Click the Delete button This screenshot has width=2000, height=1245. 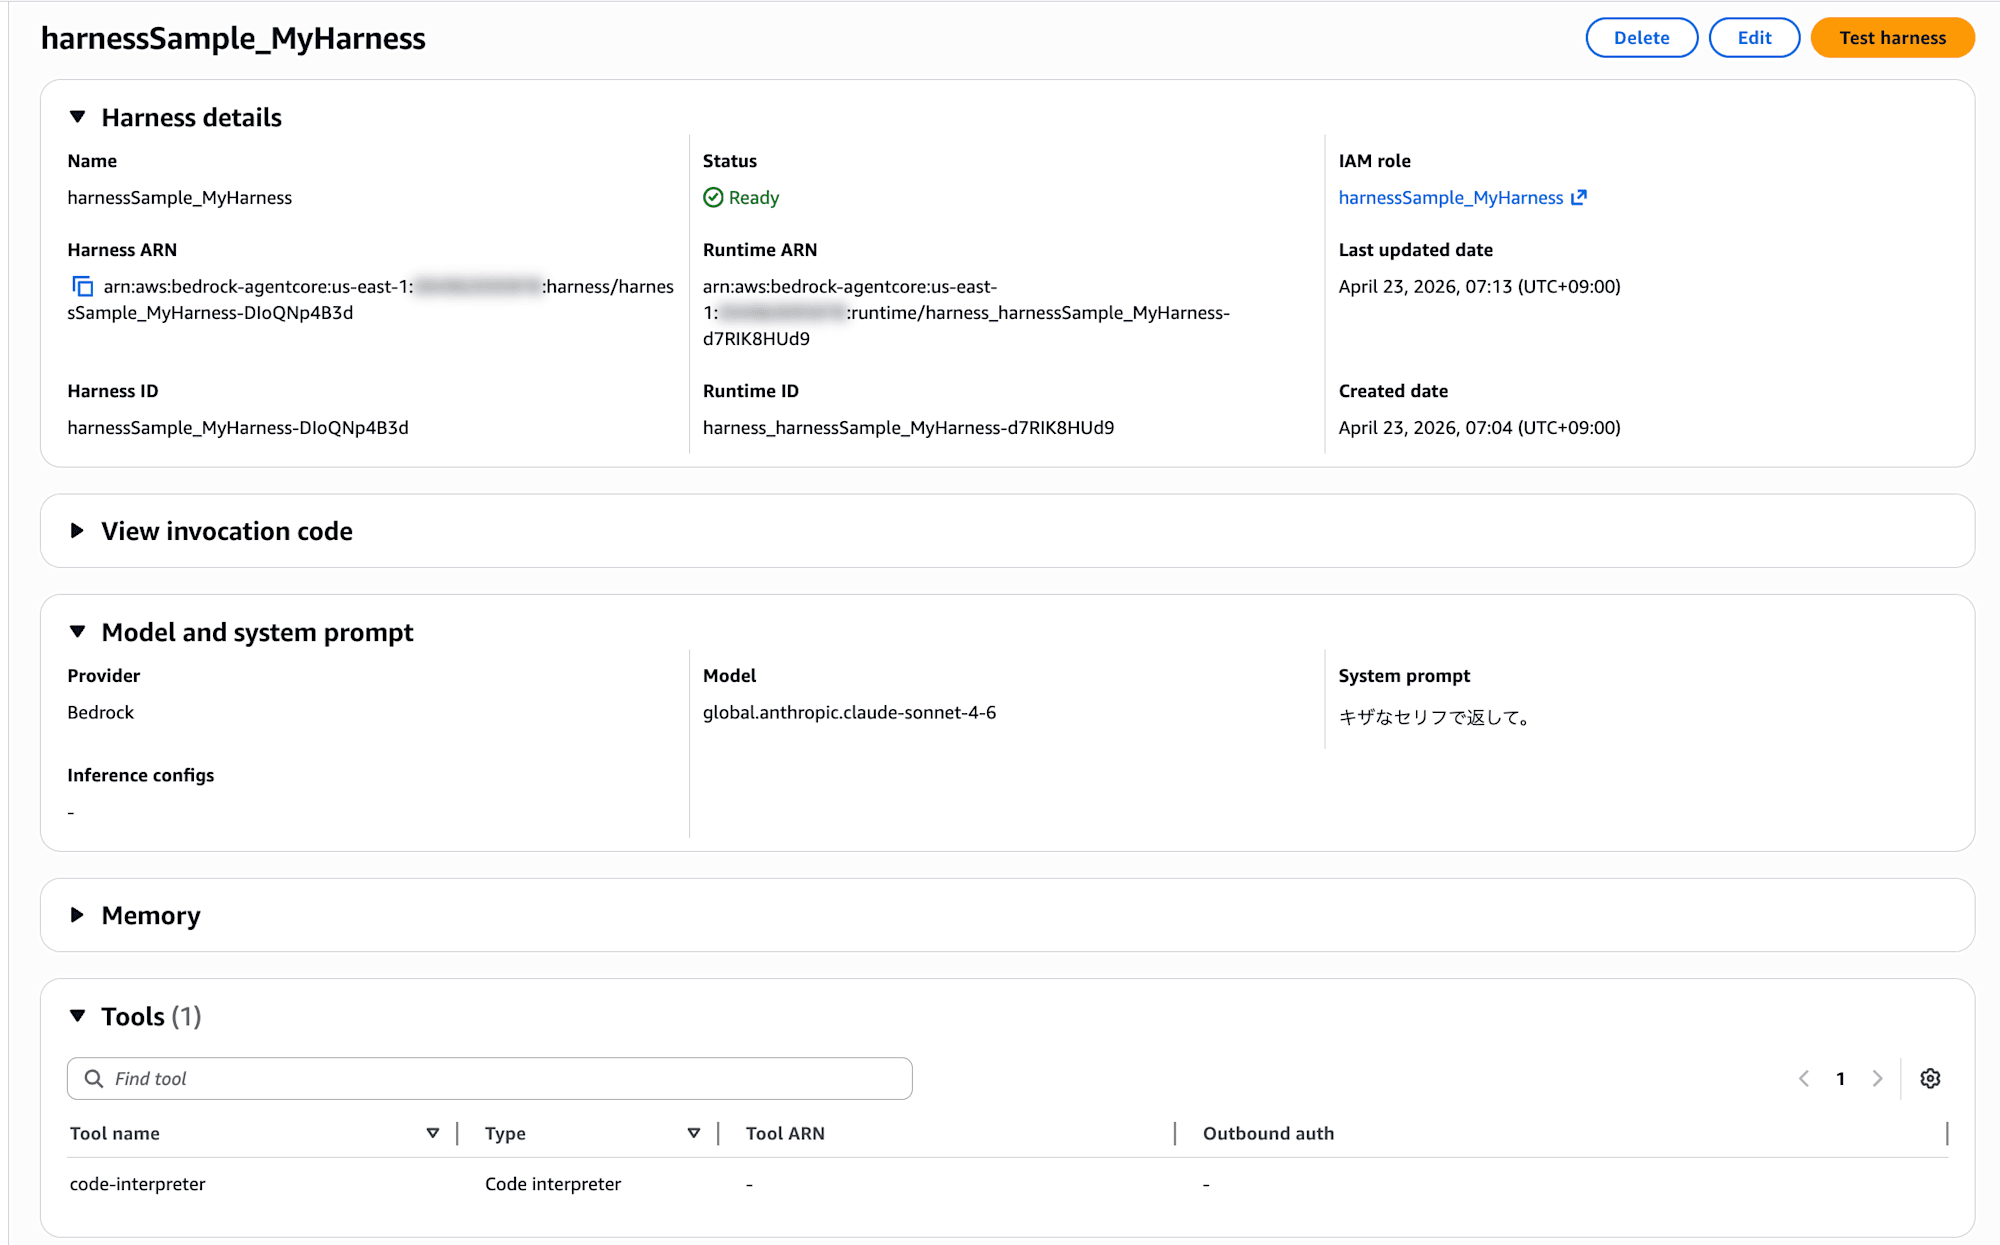(1641, 37)
